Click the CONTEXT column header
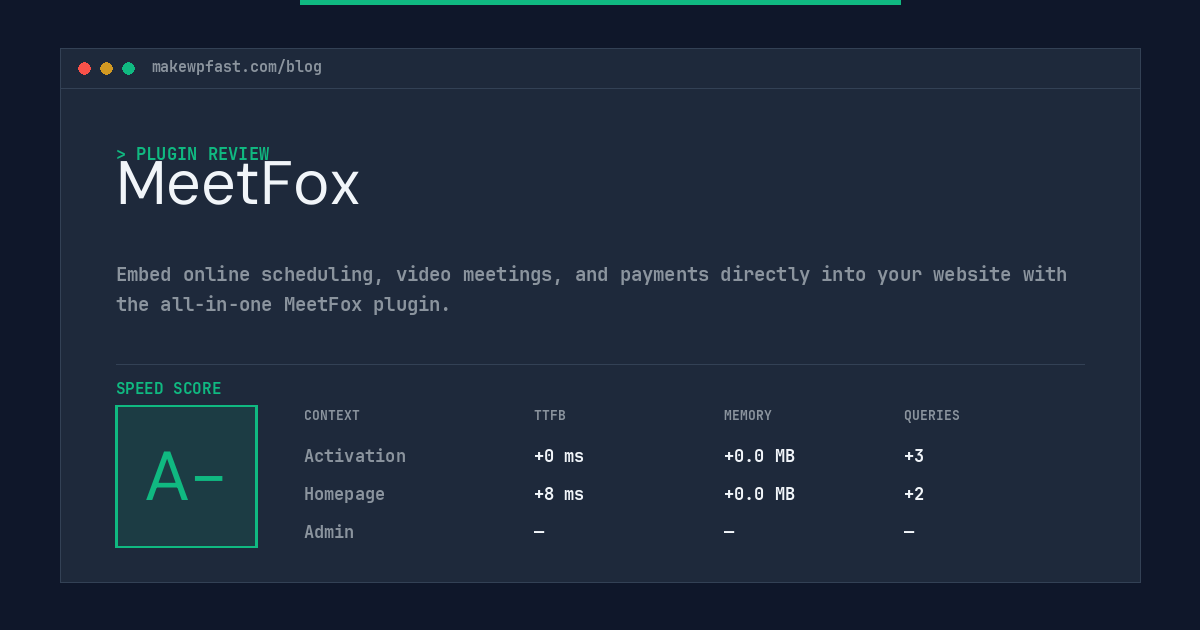Image resolution: width=1200 pixels, height=630 pixels. 332,416
